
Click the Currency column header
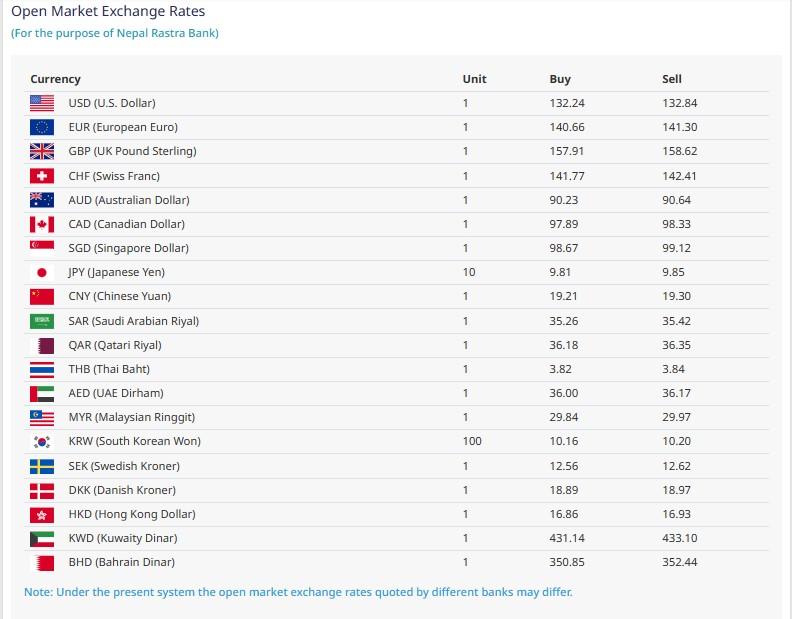(x=55, y=79)
